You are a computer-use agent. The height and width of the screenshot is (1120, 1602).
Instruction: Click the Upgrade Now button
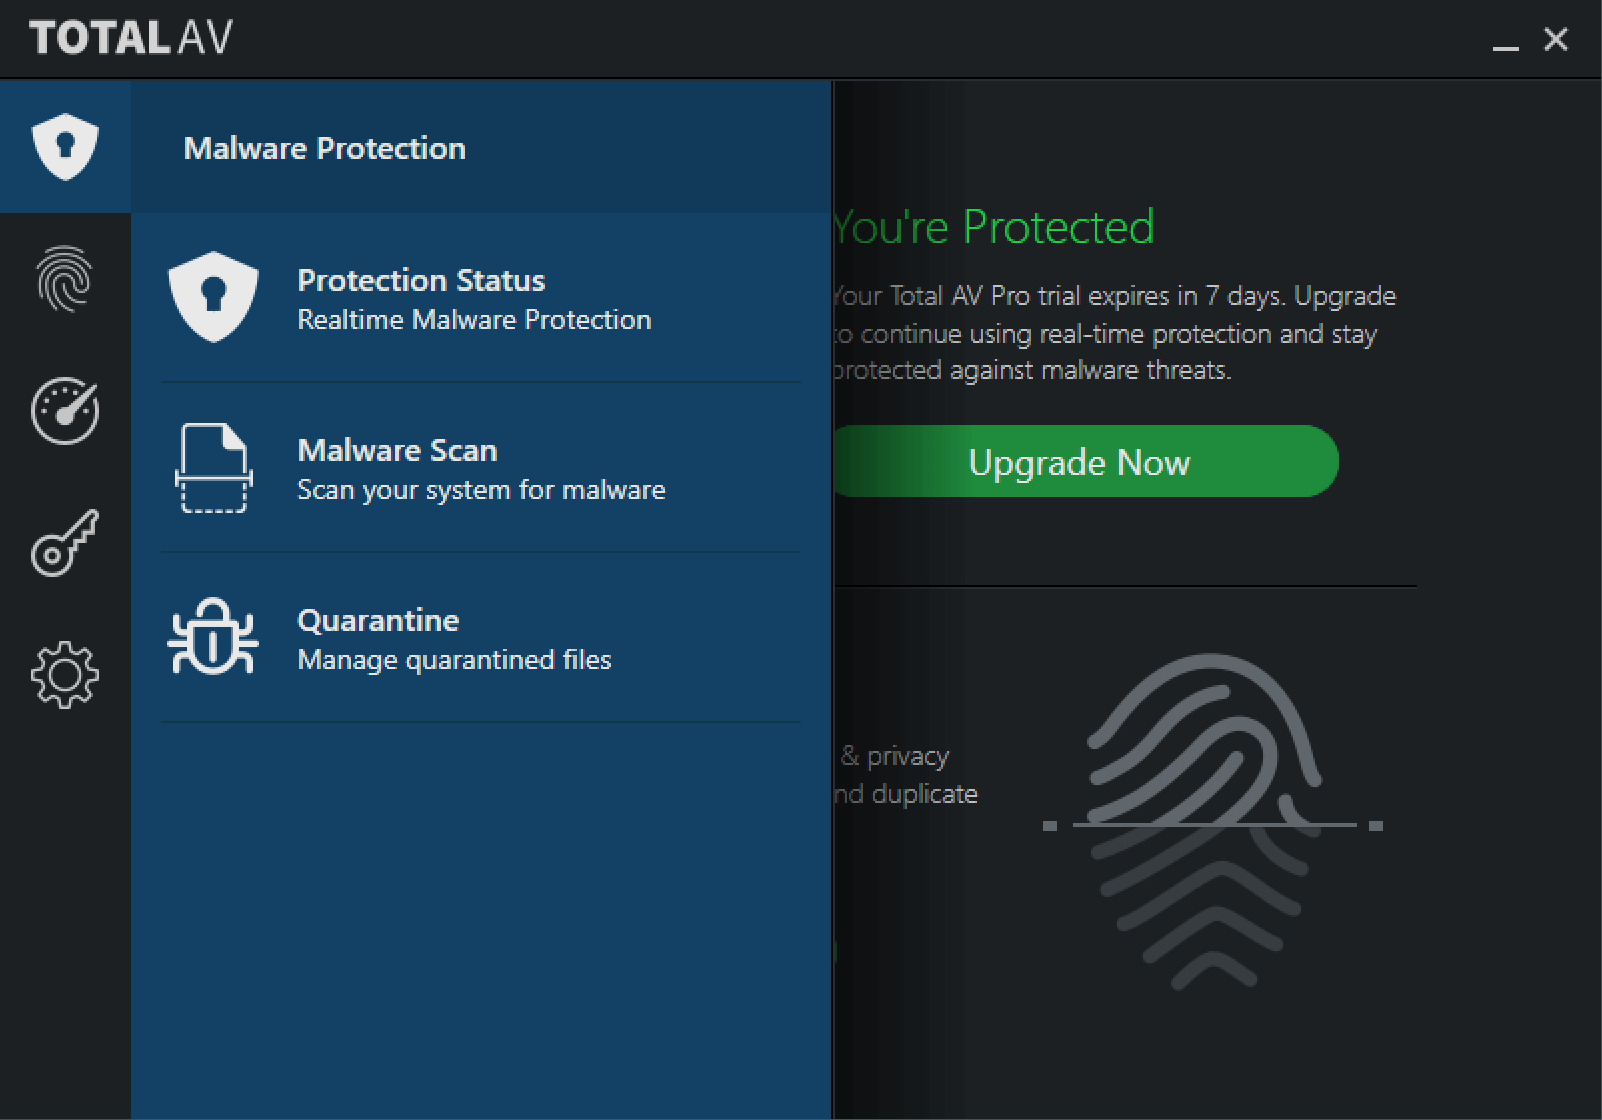(1085, 461)
